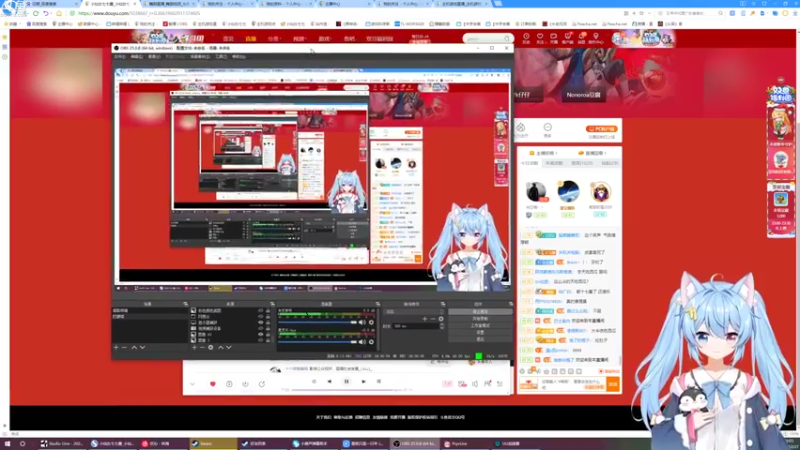The width and height of the screenshot is (800, 450).
Task: Add a new source in OBS Sources panel
Action: 194,347
